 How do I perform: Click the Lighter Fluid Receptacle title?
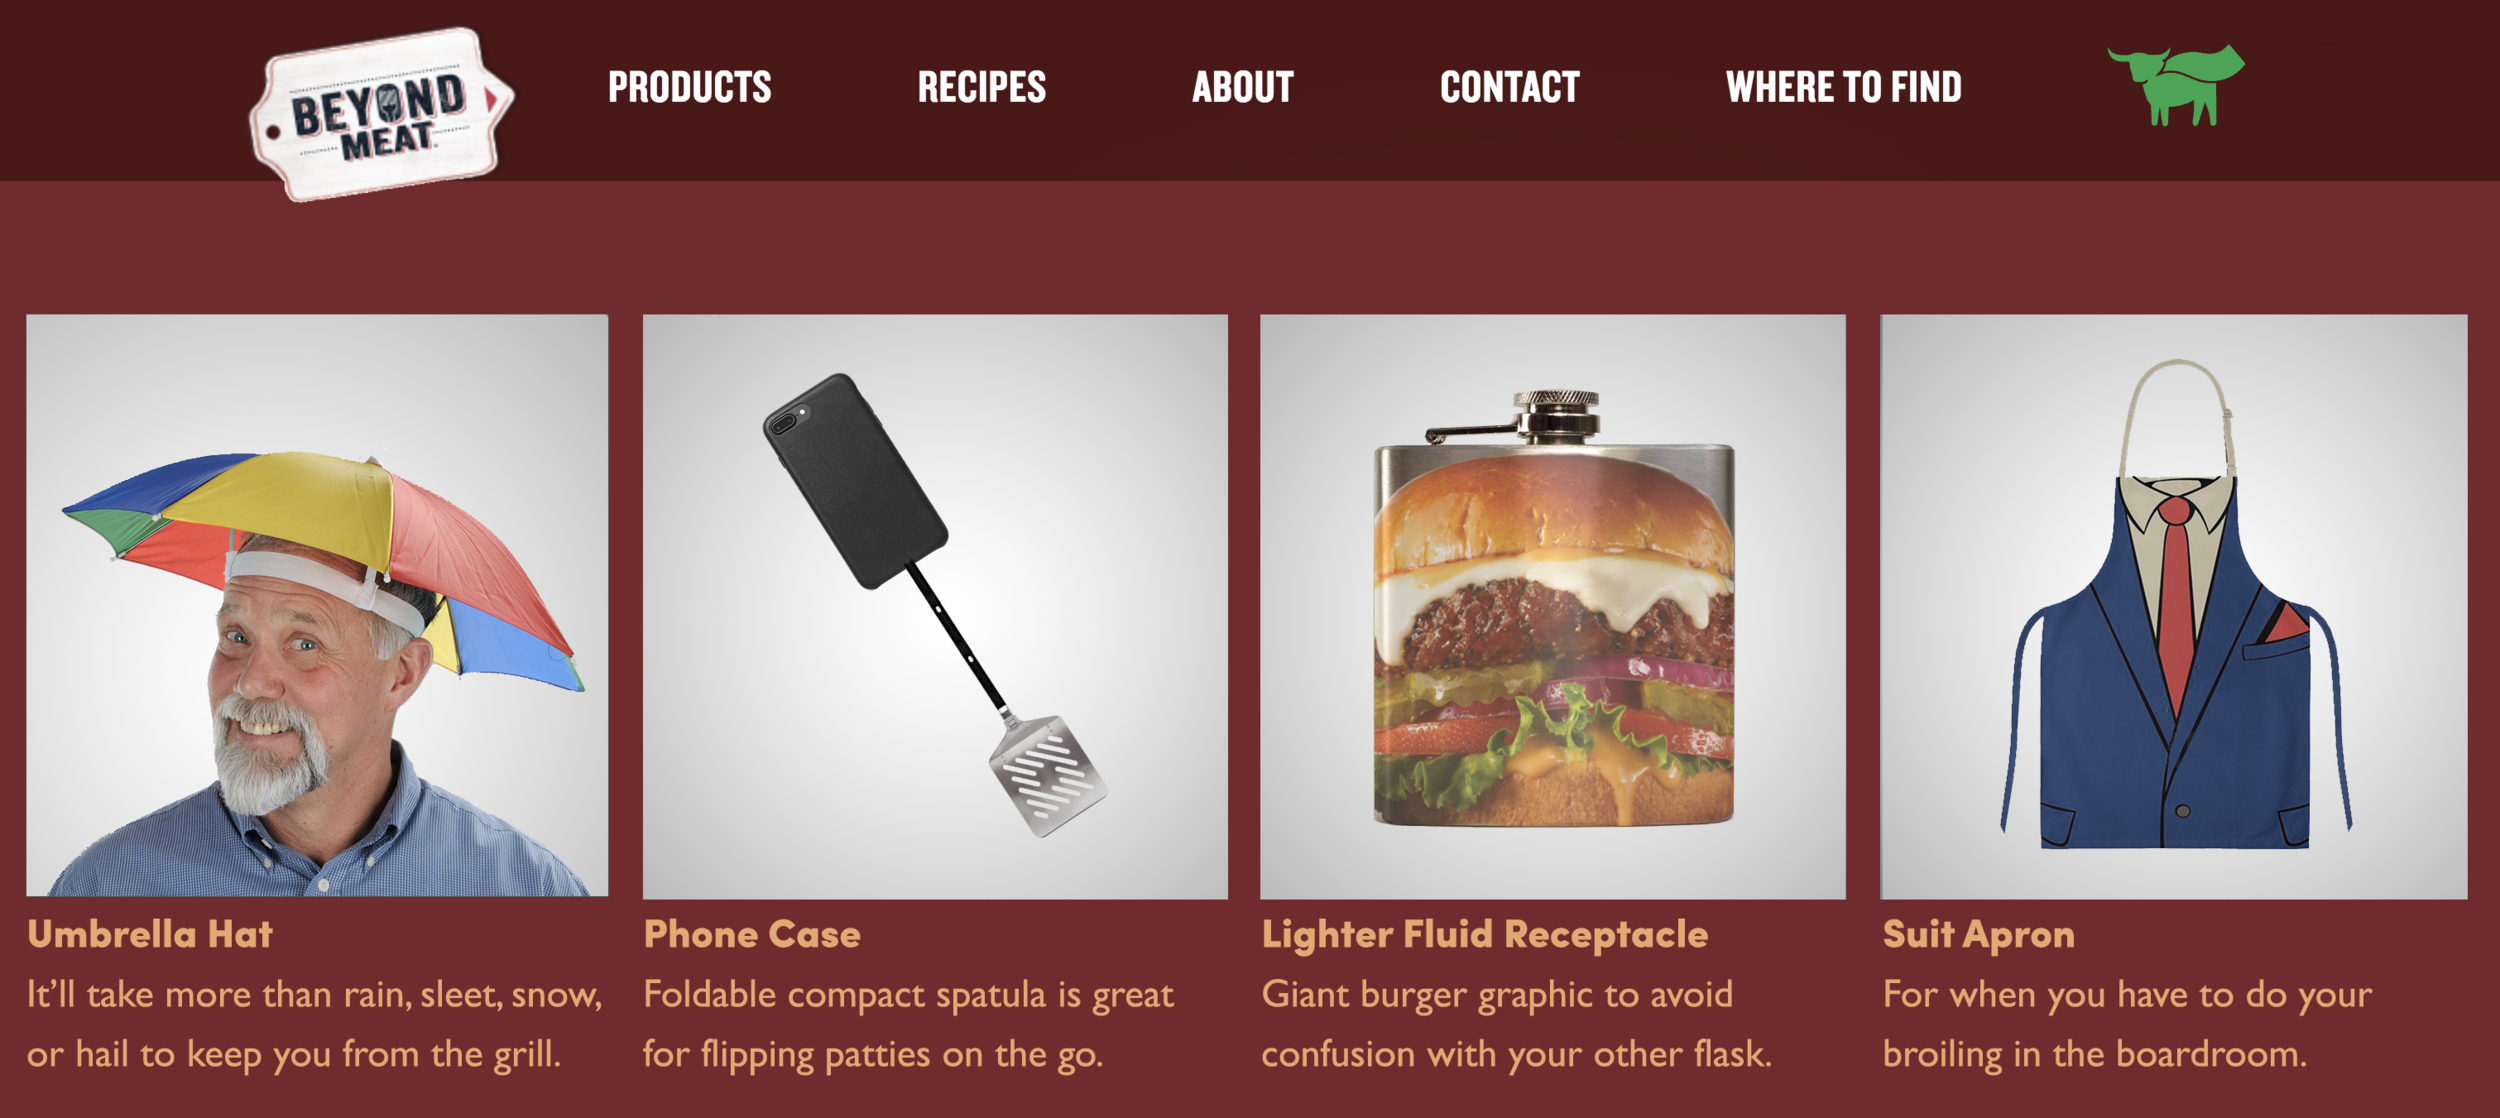(1485, 934)
